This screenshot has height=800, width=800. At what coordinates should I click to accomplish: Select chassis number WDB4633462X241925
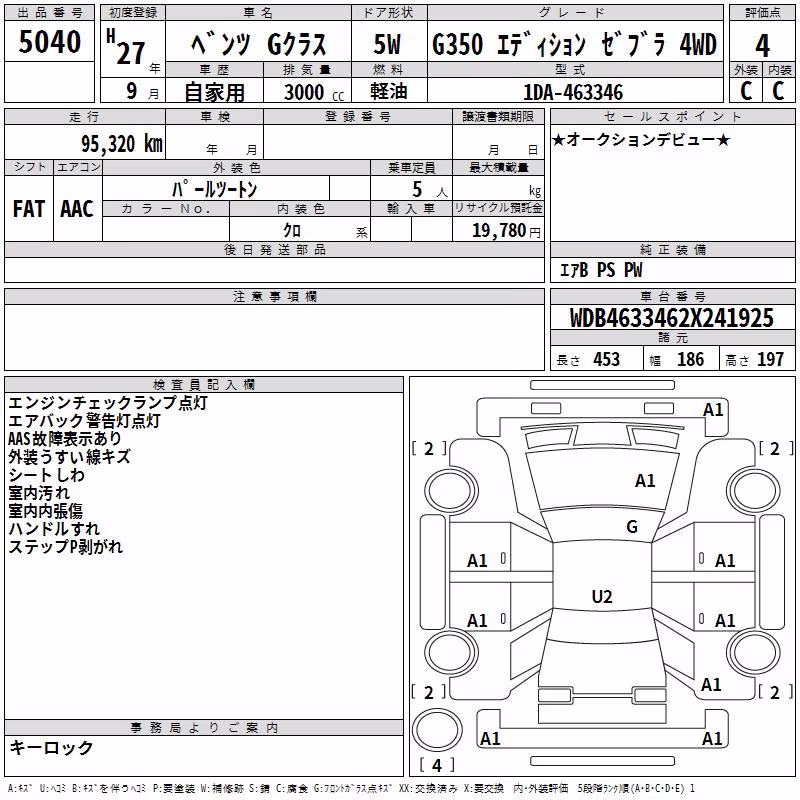pos(671,318)
